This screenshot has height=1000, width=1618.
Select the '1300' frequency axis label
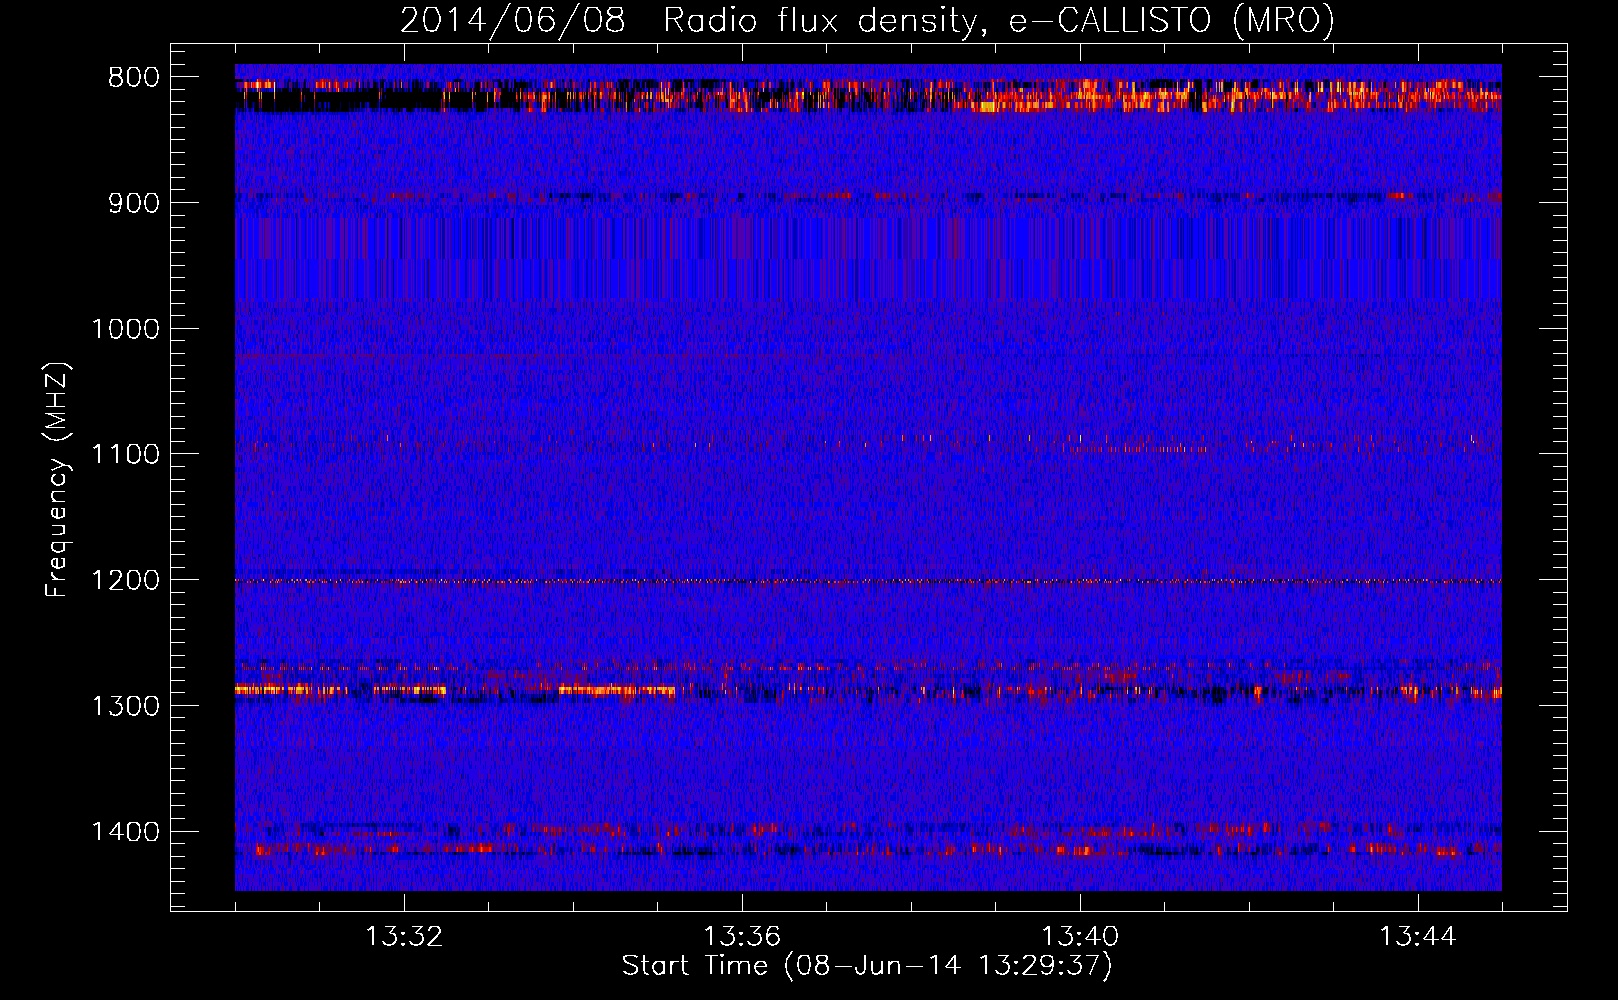(x=126, y=707)
